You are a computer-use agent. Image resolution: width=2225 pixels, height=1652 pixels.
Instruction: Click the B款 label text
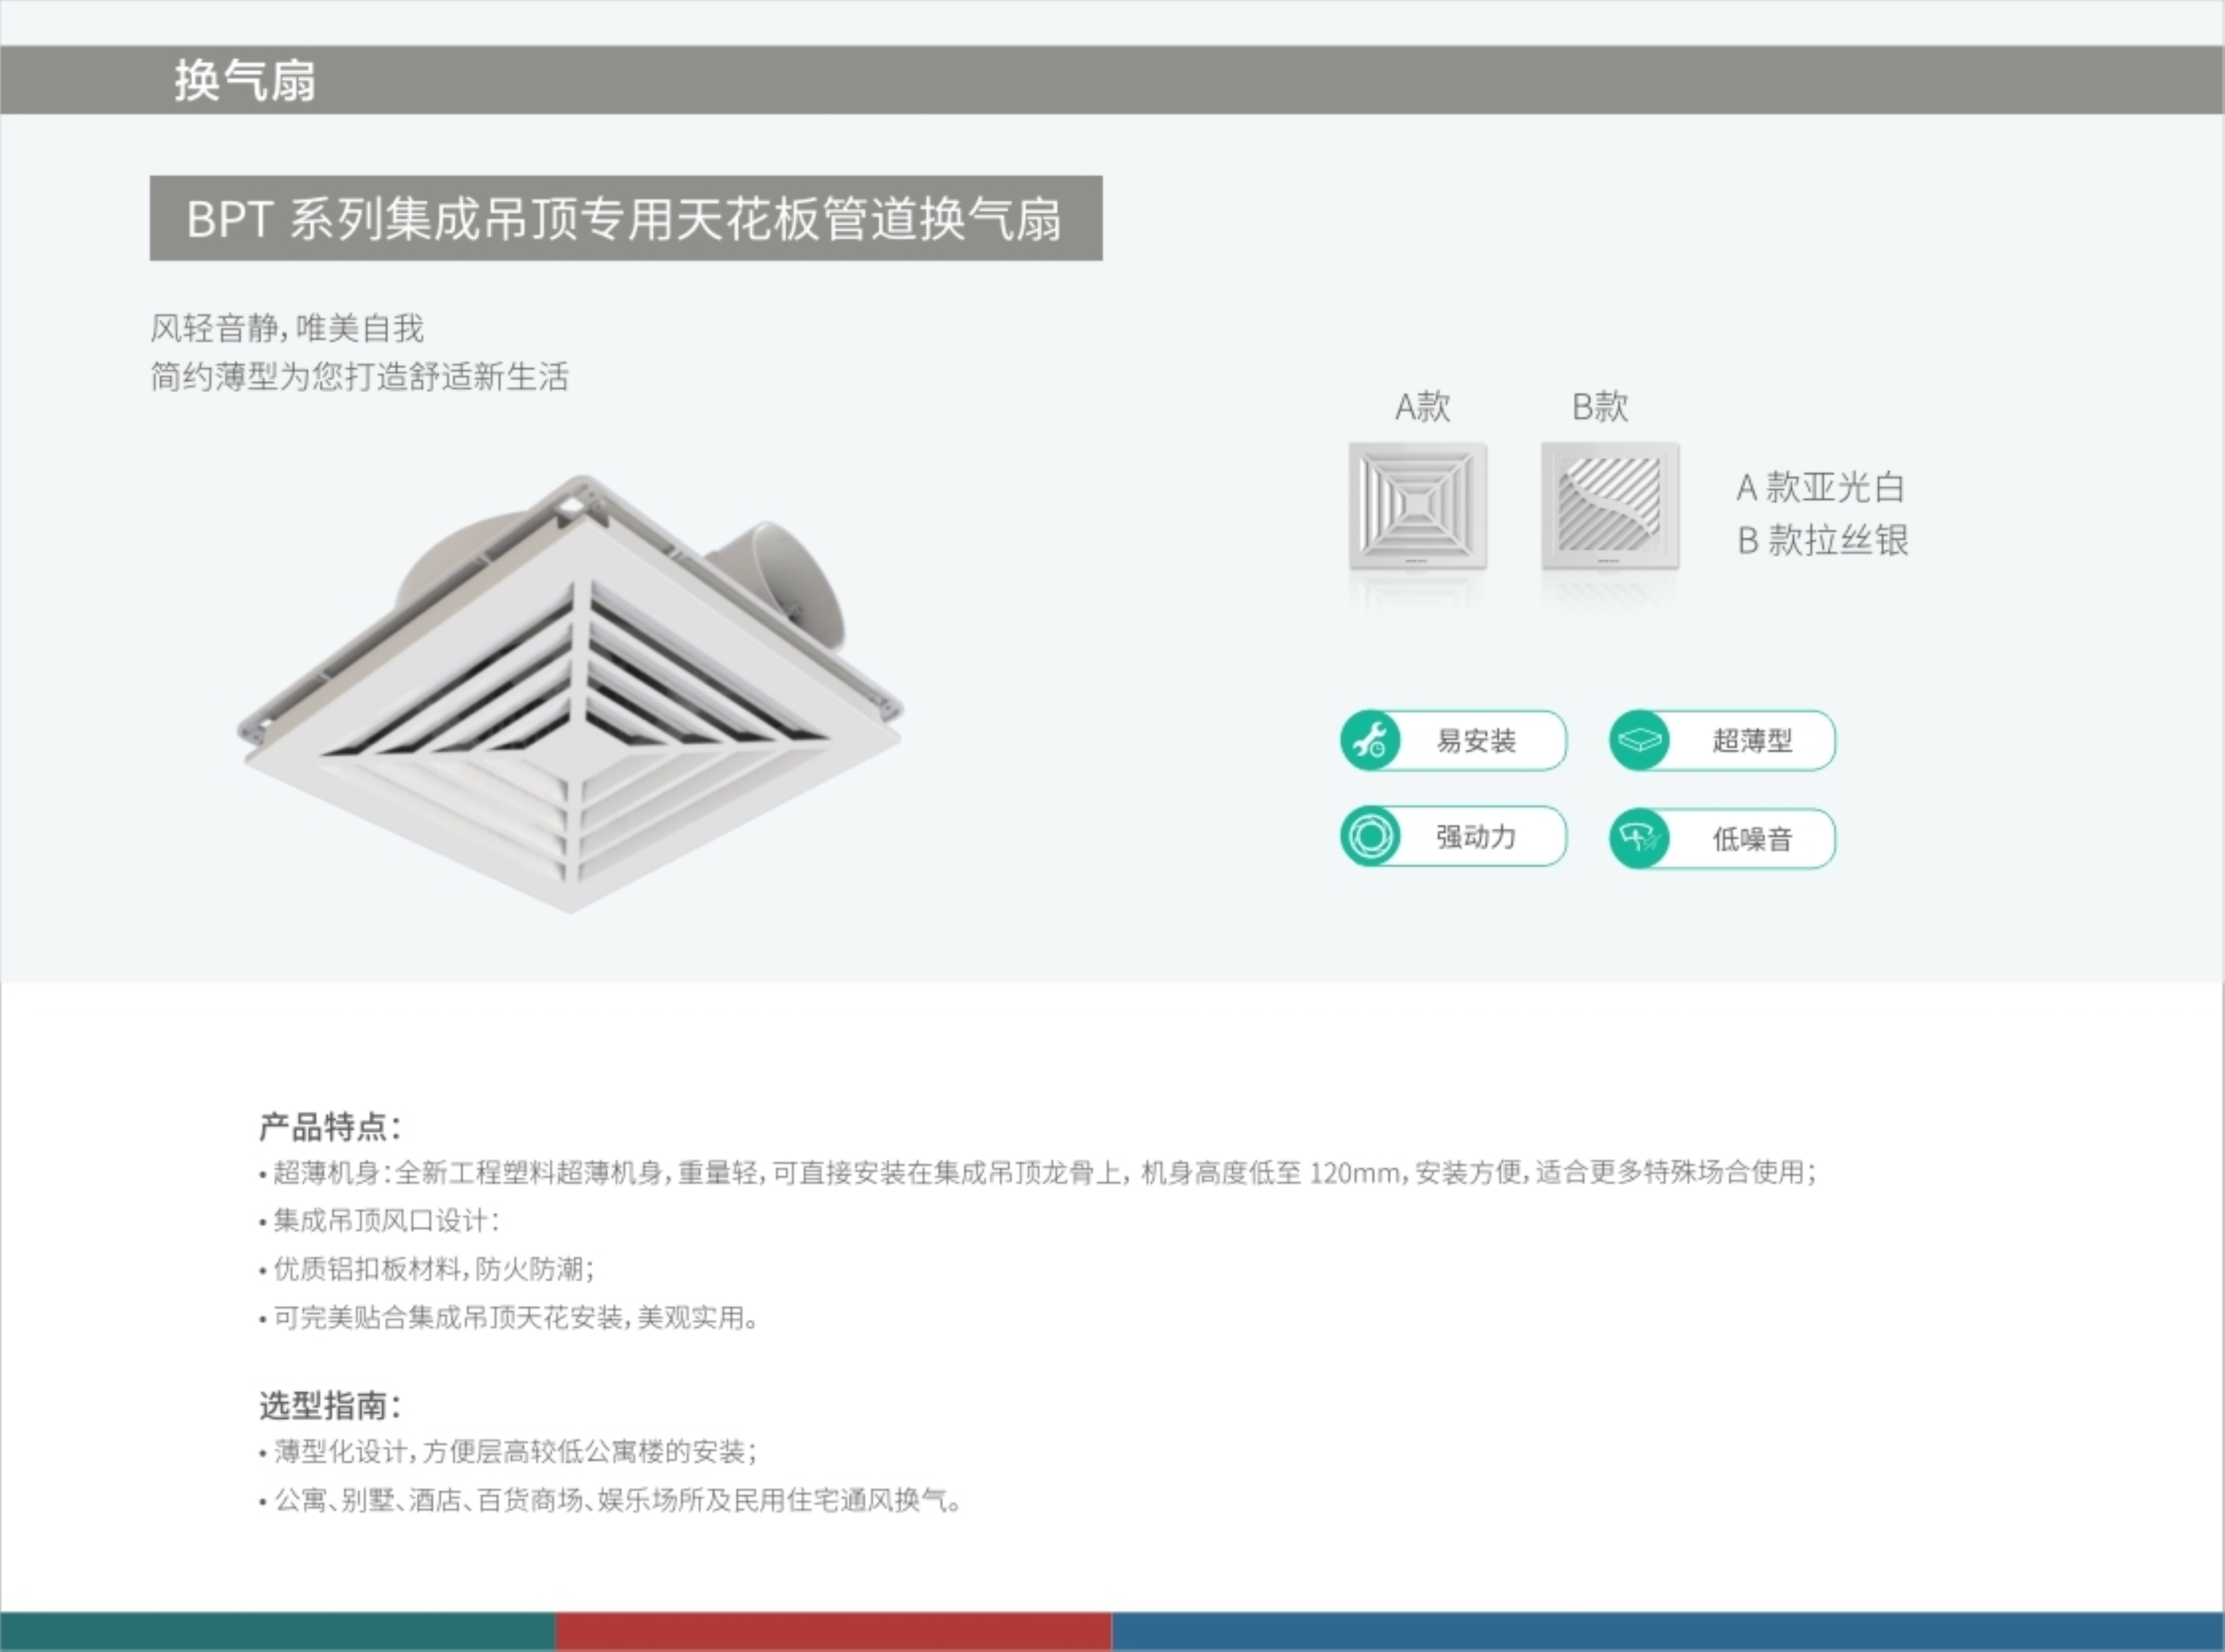click(x=1600, y=407)
